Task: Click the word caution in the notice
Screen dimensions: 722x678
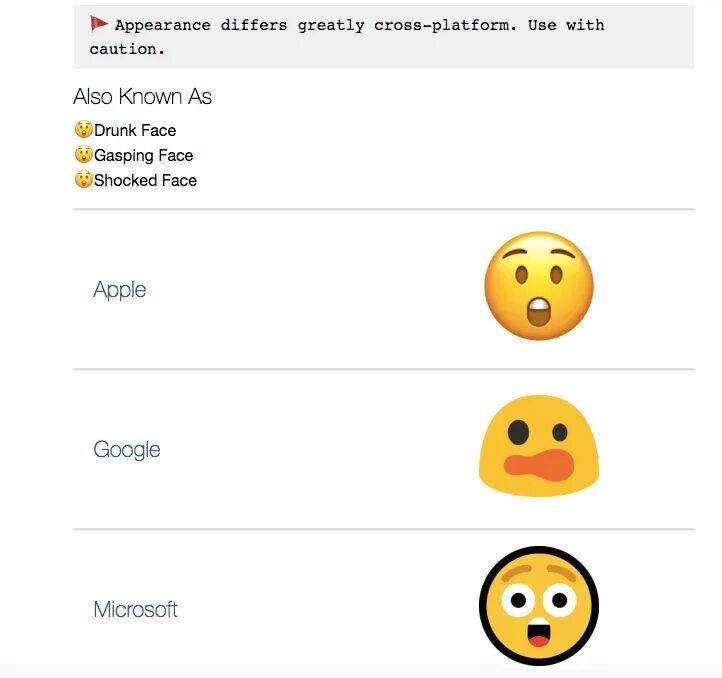Action: (x=127, y=49)
